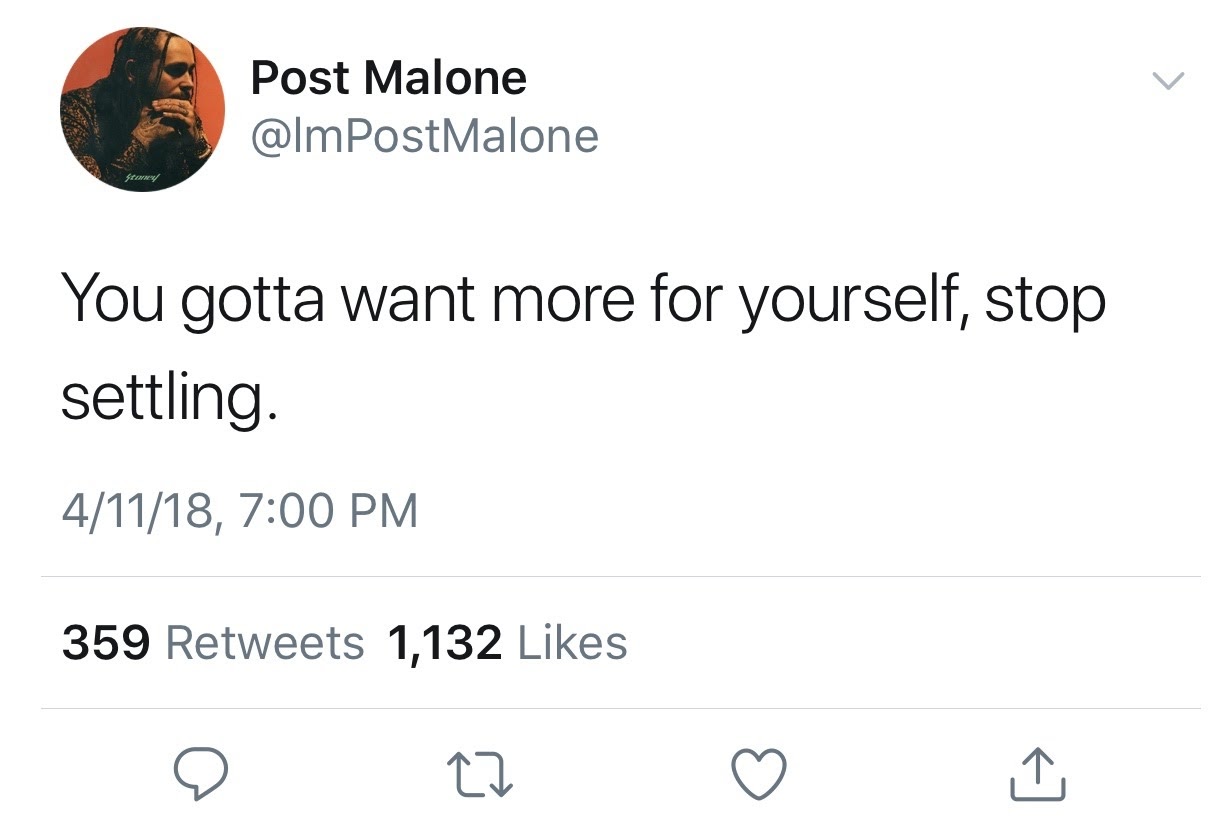
Task: Click the bold 359 retweet count number
Action: [x=106, y=642]
